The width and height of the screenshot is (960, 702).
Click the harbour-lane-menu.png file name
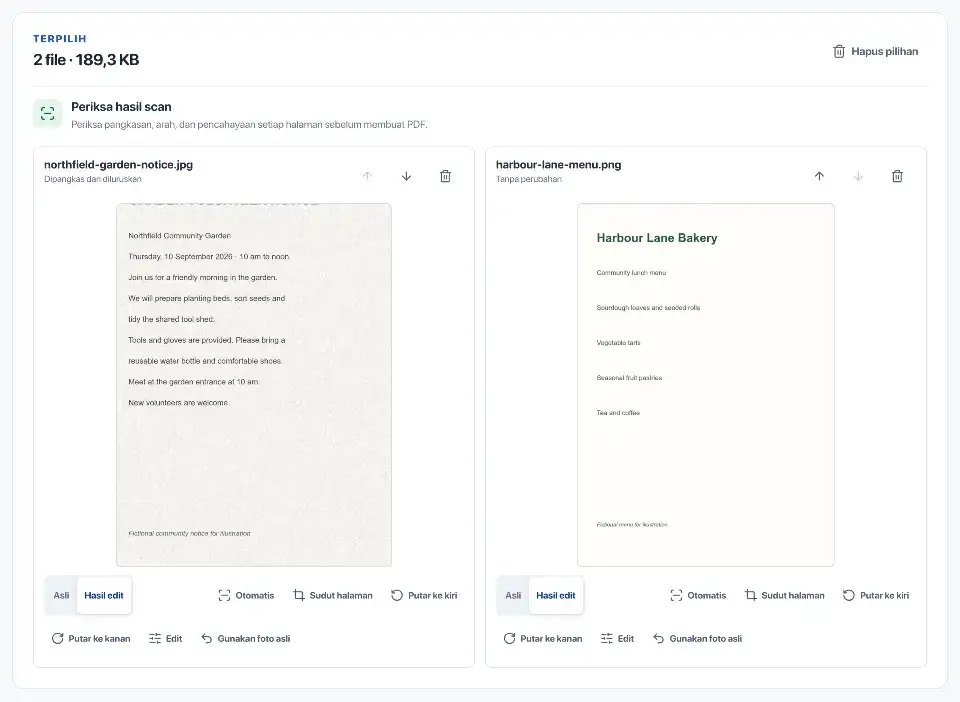pyautogui.click(x=558, y=165)
